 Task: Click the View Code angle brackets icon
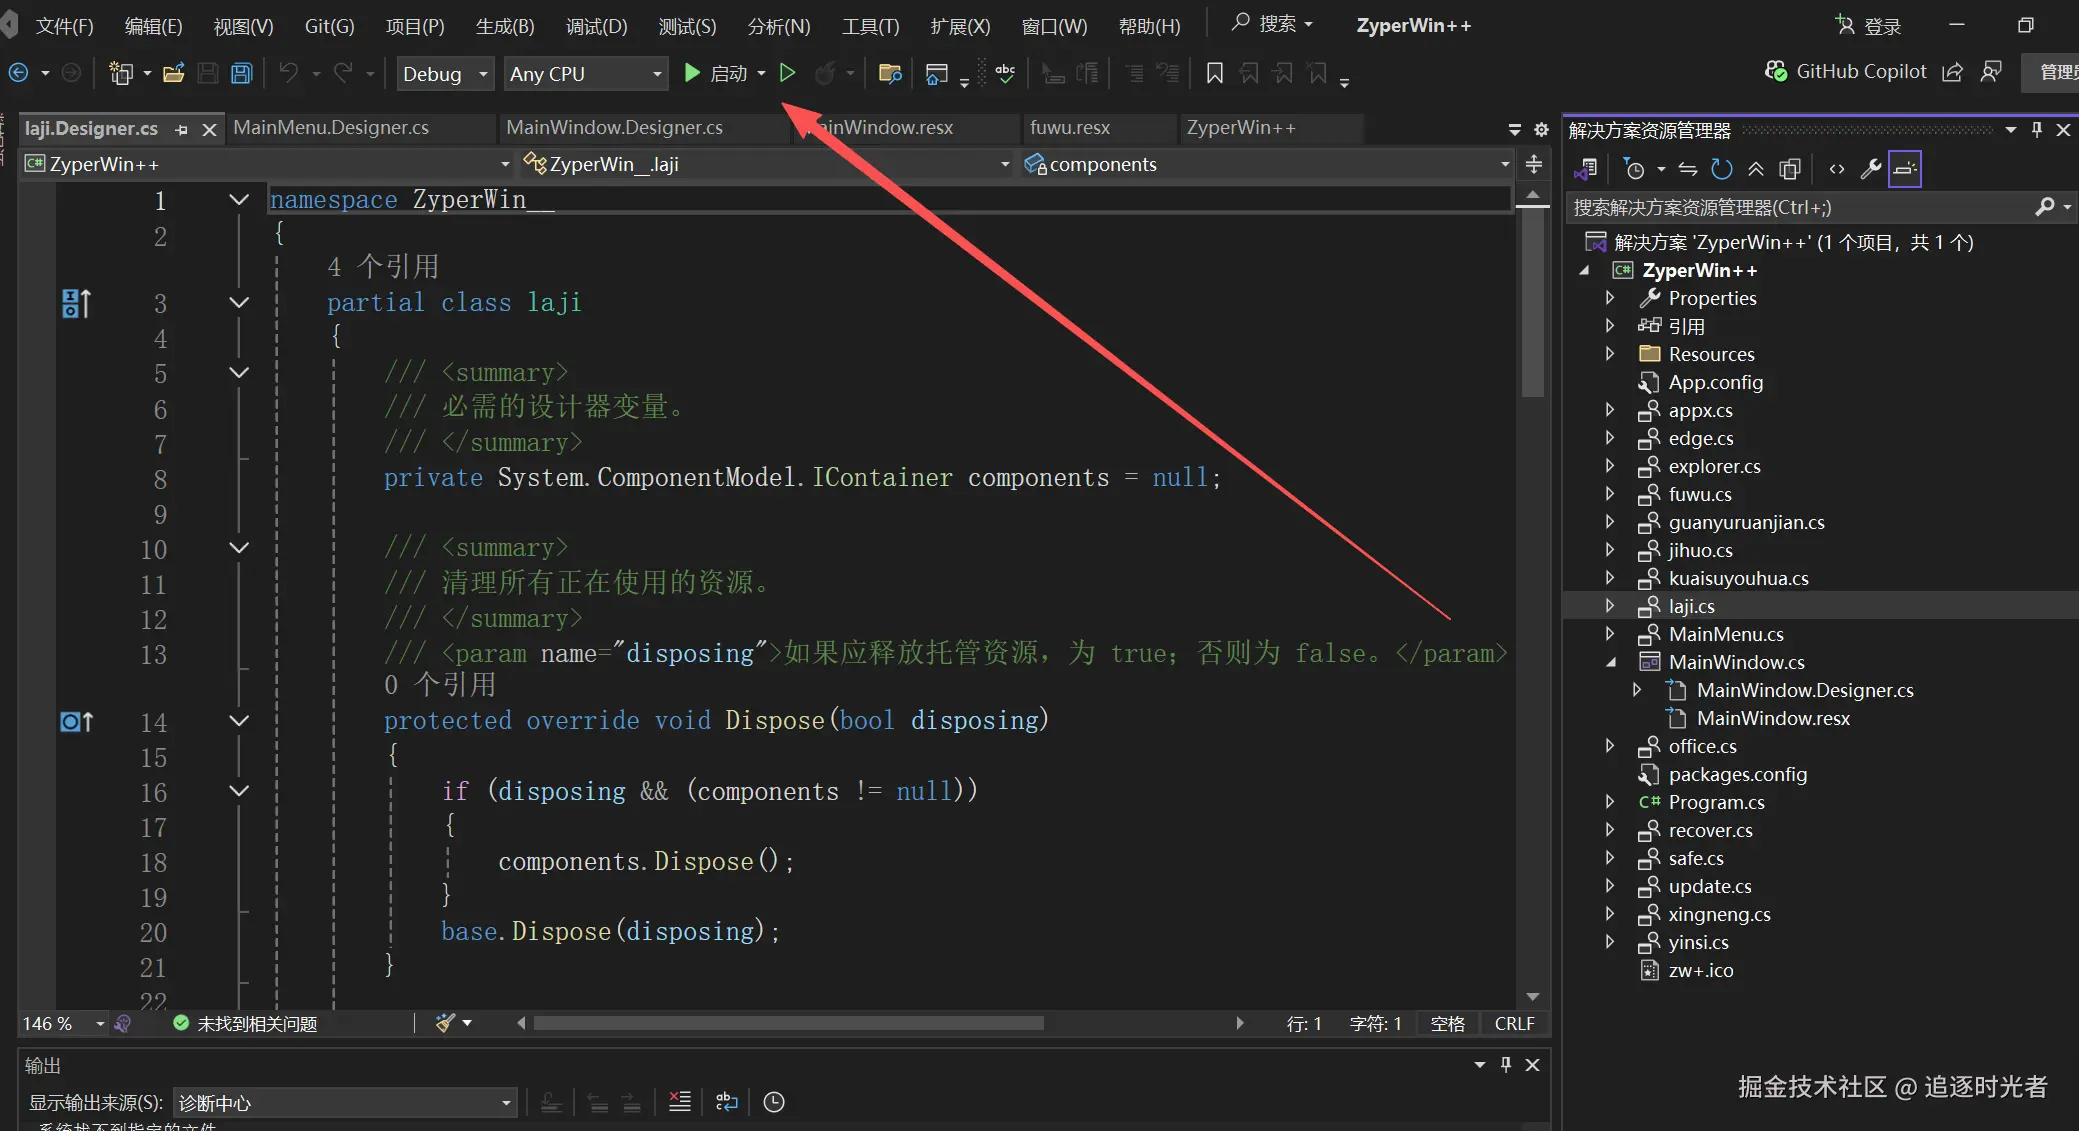tap(1836, 169)
